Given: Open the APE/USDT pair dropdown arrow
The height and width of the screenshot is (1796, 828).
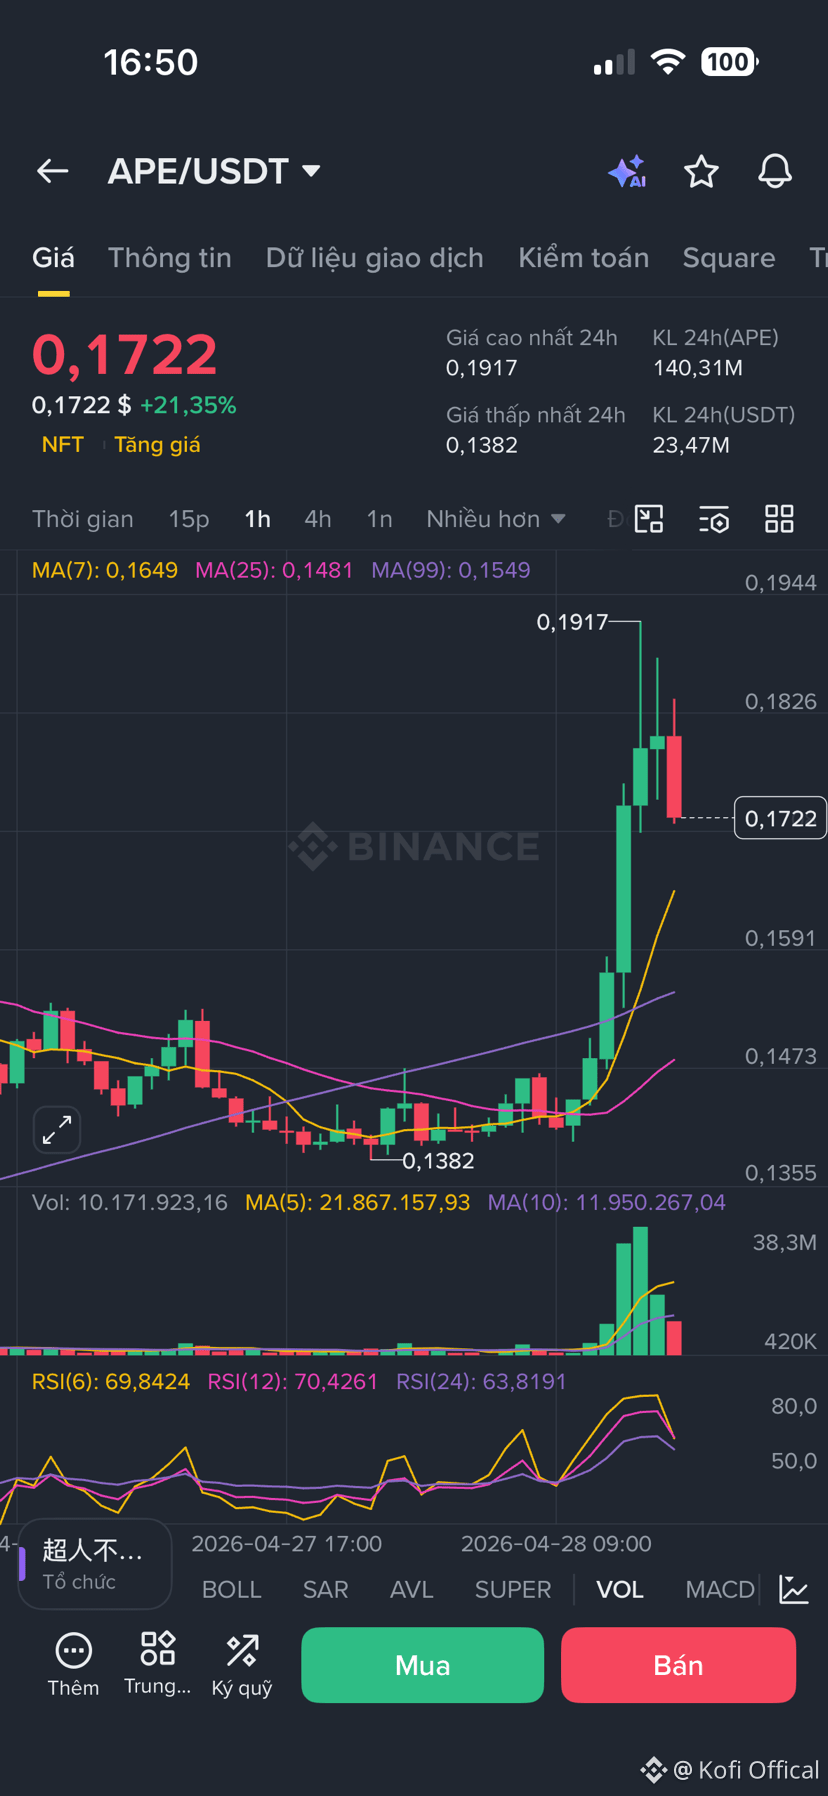Looking at the screenshot, I should (x=312, y=171).
